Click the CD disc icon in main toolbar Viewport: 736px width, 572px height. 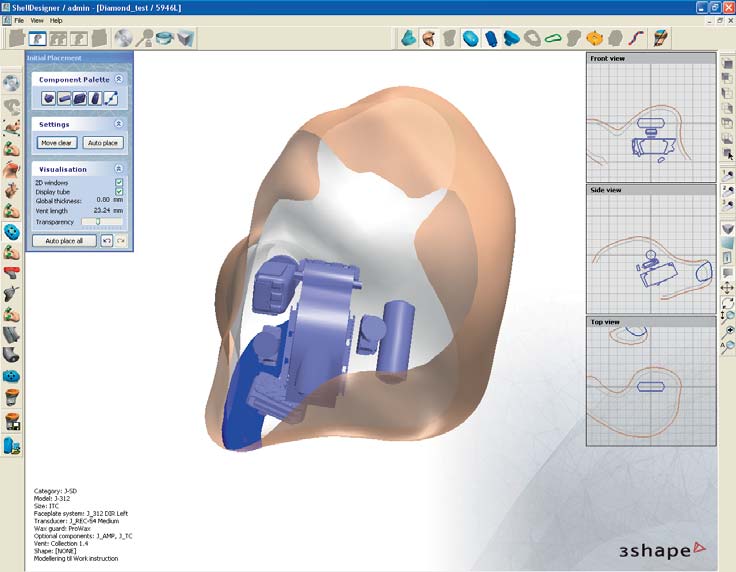123,38
